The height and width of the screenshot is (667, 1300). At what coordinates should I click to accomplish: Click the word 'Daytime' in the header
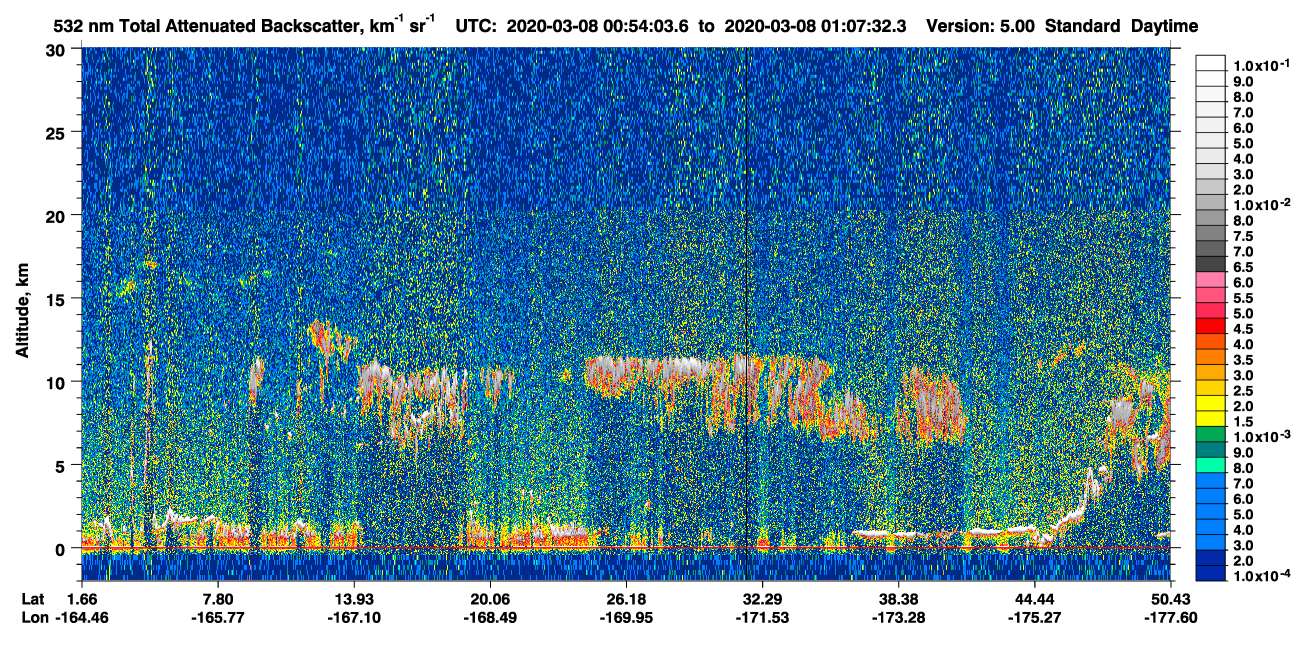(x=1164, y=27)
